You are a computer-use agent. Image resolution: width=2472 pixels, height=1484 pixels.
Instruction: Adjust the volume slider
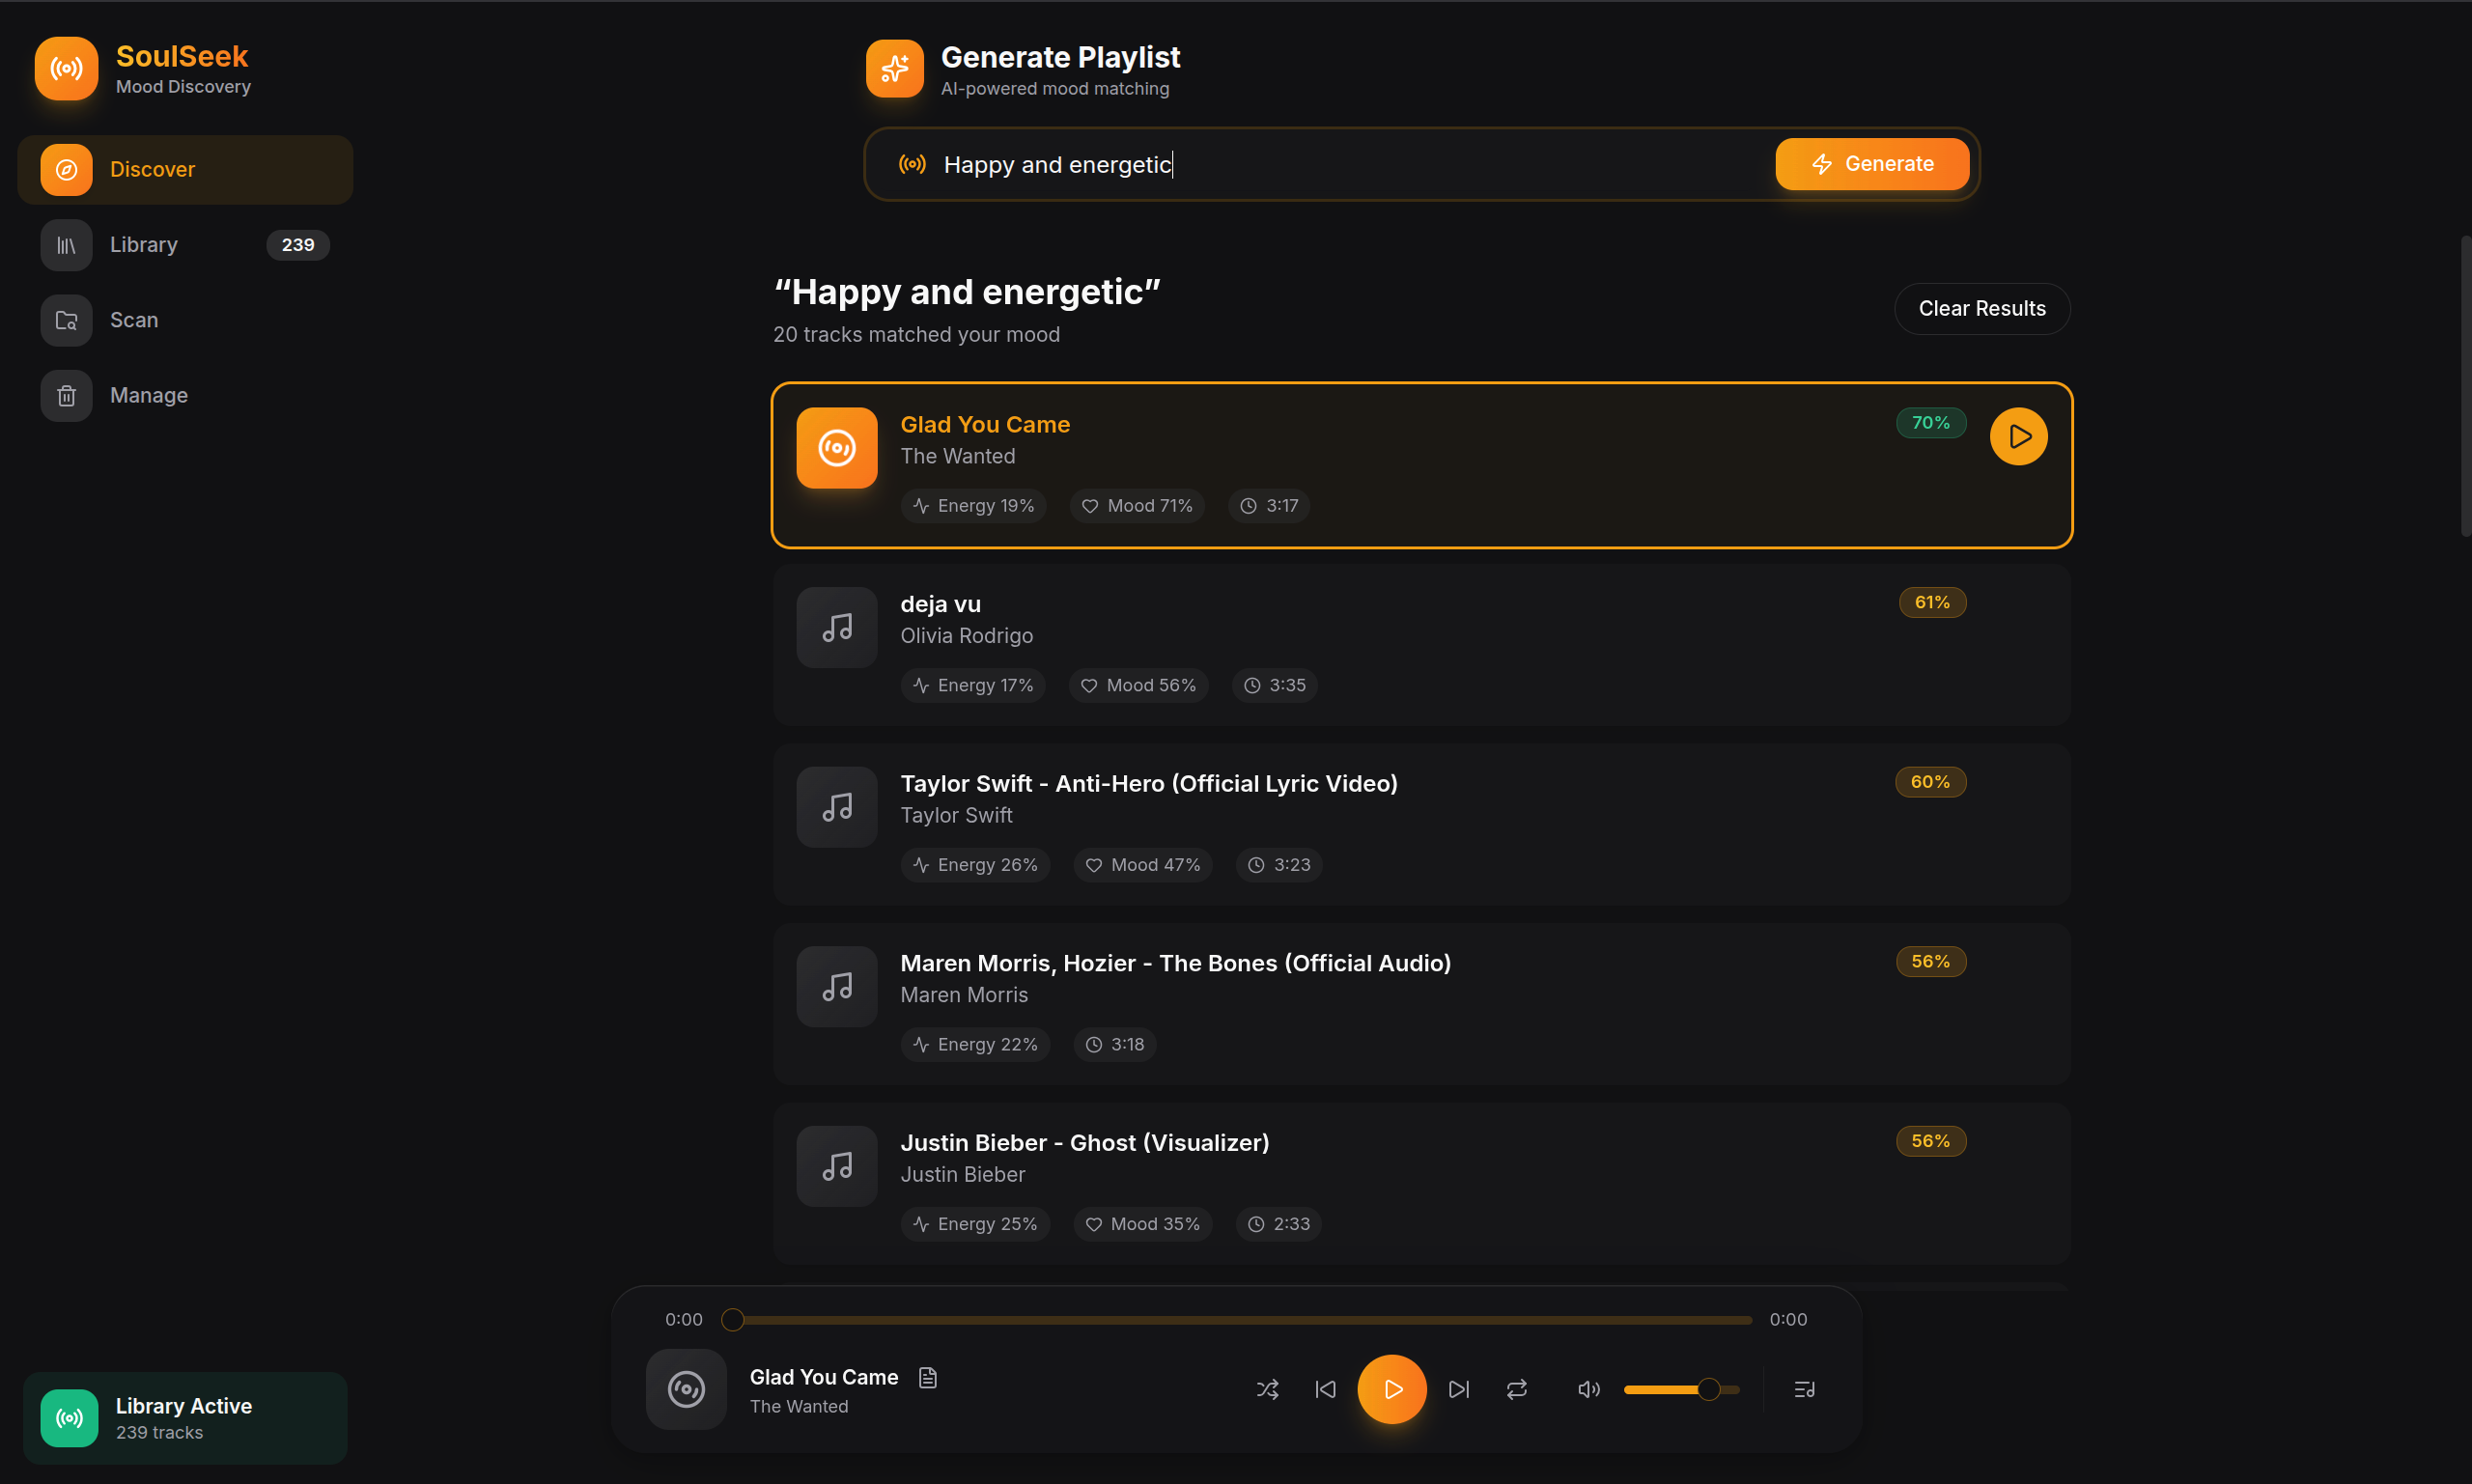pyautogui.click(x=1680, y=1389)
